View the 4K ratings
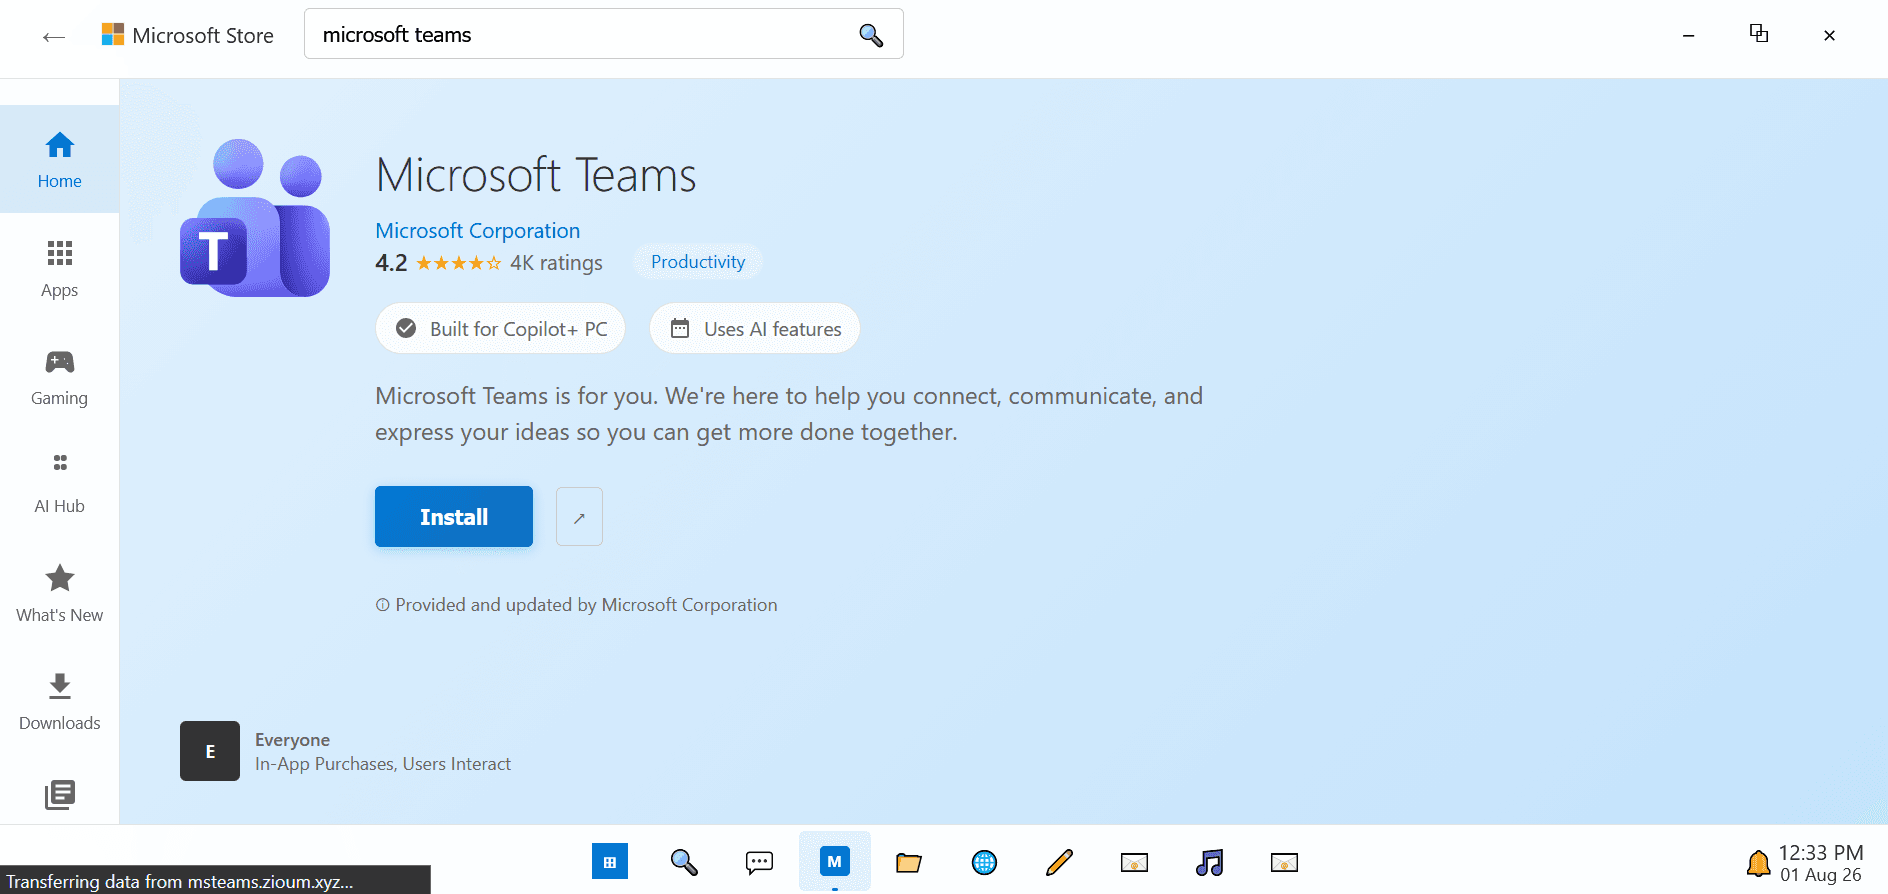The image size is (1888, 894). (x=556, y=263)
